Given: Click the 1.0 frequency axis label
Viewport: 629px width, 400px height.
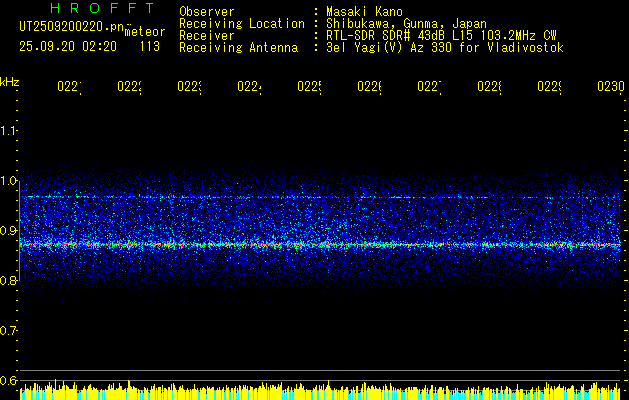Looking at the screenshot, I should click(x=8, y=181).
